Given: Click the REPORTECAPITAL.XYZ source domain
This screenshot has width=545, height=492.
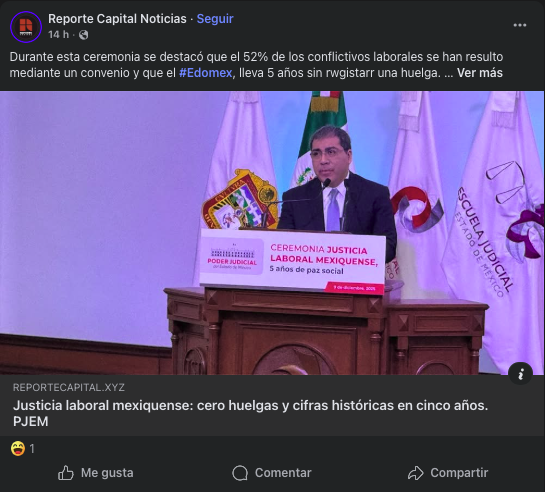Looking at the screenshot, I should pyautogui.click(x=69, y=387).
